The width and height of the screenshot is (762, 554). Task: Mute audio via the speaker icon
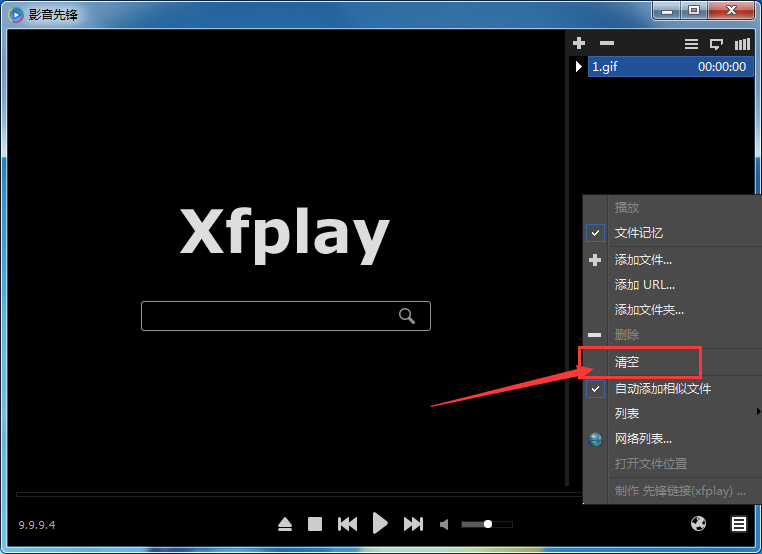445,524
